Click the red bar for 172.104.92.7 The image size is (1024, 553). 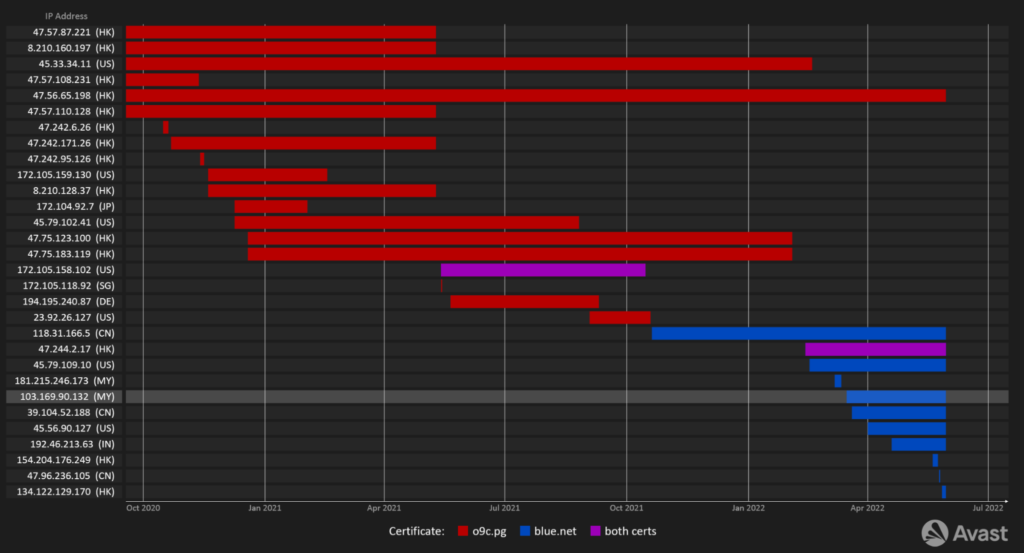coord(271,206)
